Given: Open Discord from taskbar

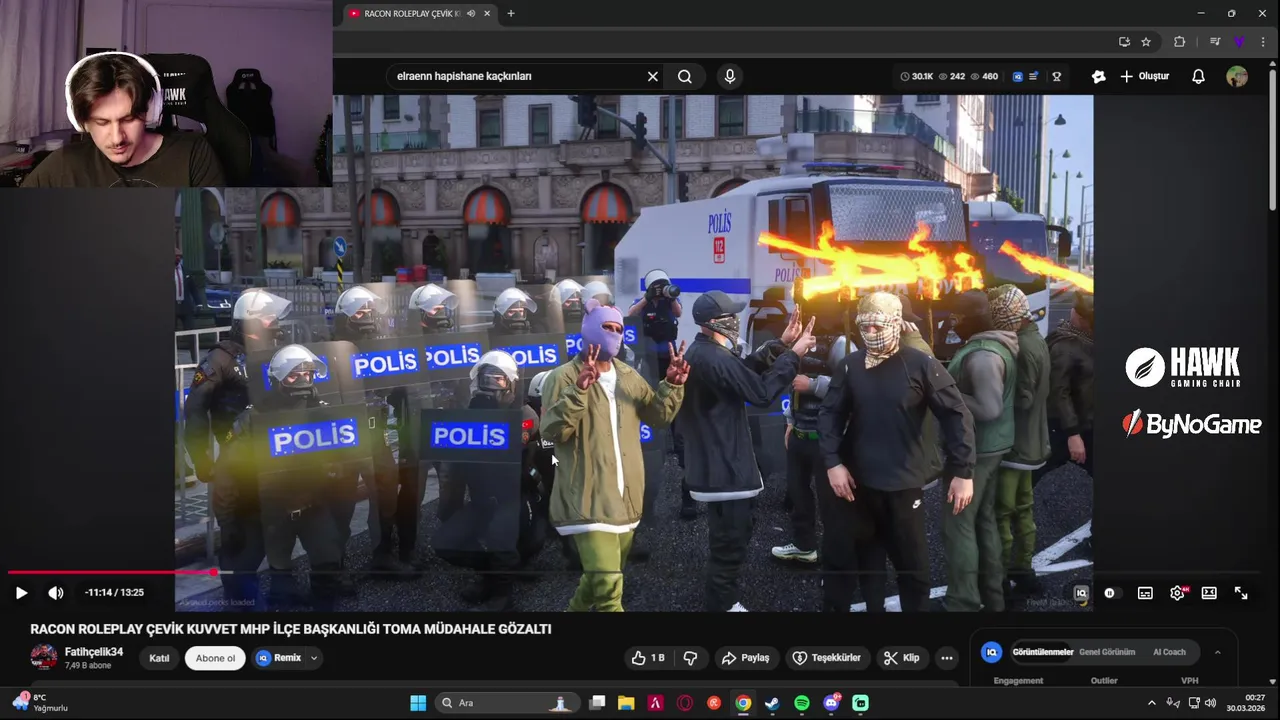Looking at the screenshot, I should [x=831, y=703].
